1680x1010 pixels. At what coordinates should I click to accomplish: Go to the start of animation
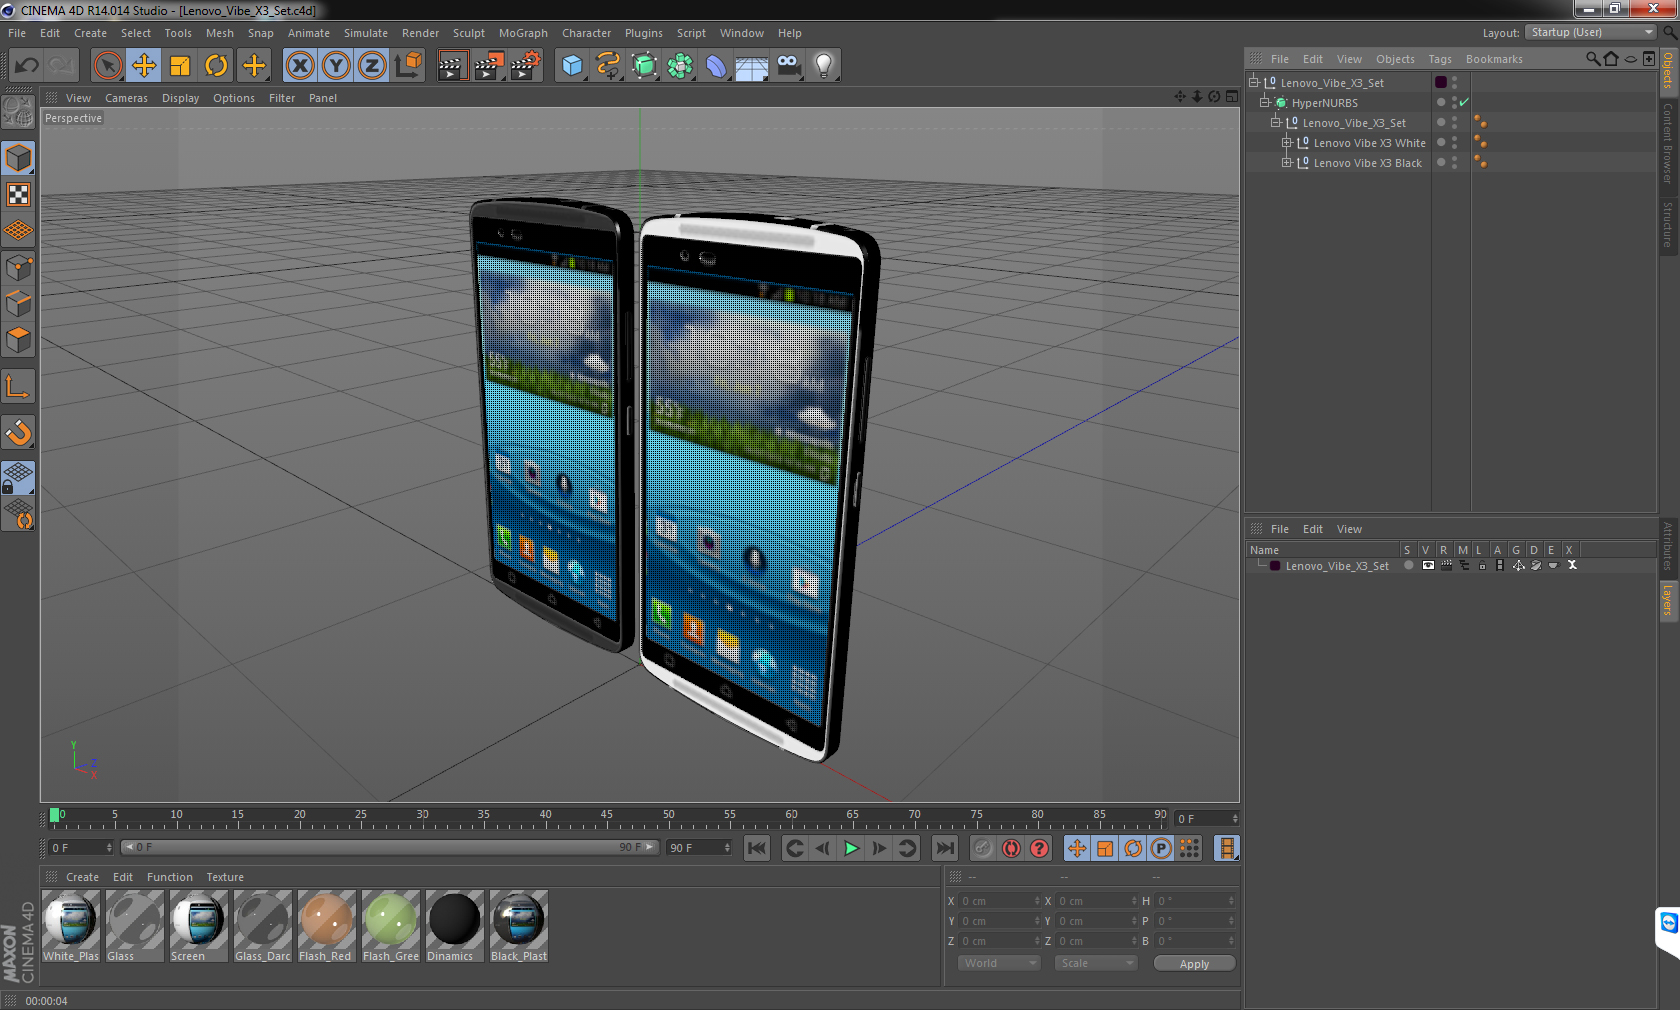point(757,848)
